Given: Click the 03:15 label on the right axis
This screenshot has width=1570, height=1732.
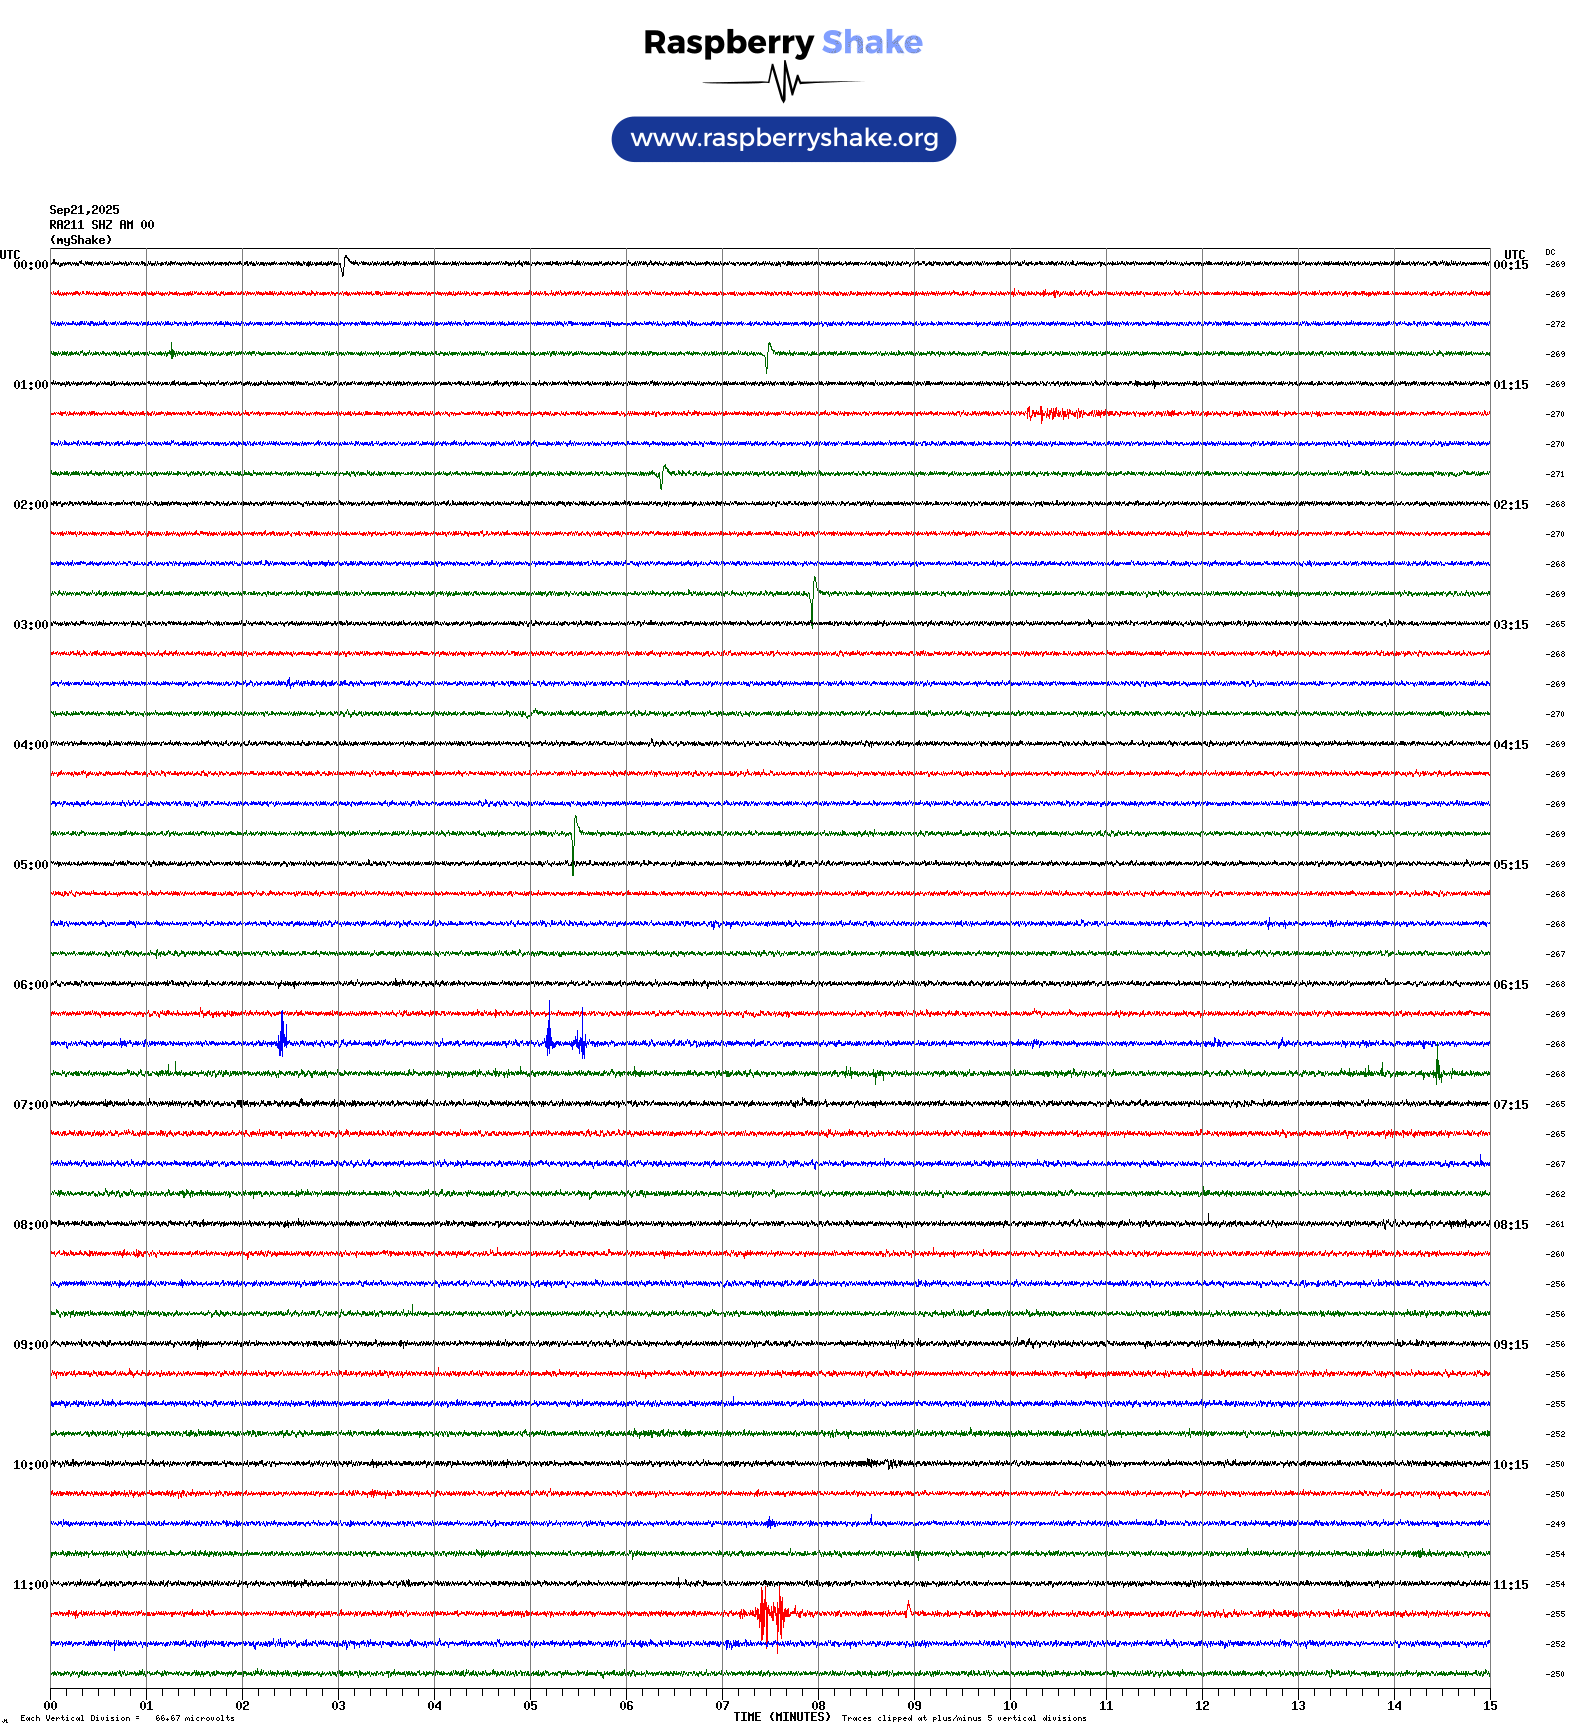Looking at the screenshot, I should (x=1510, y=625).
